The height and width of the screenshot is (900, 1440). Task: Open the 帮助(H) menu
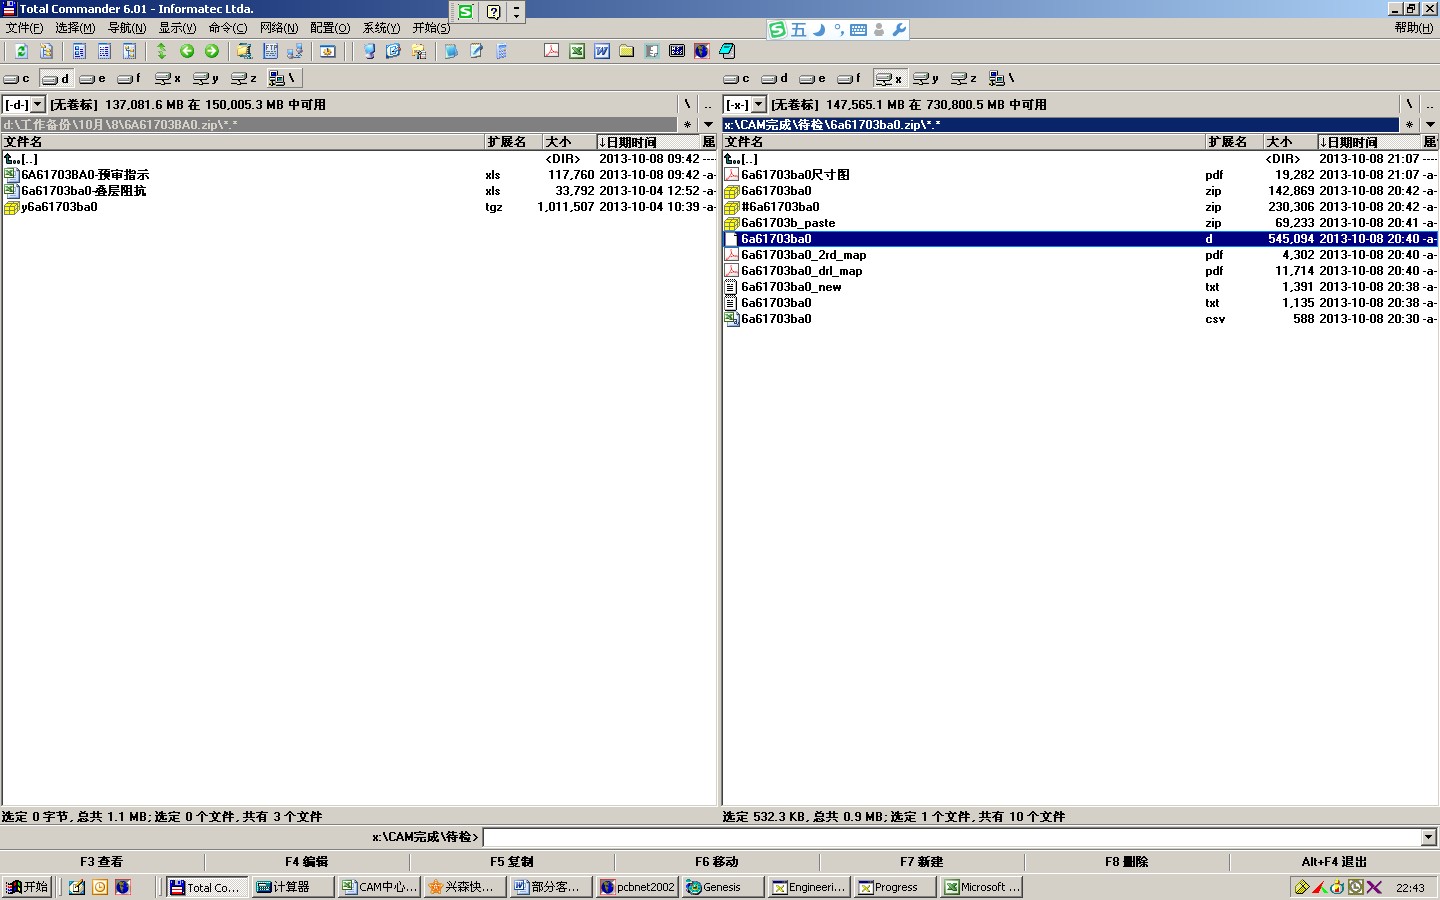1414,28
